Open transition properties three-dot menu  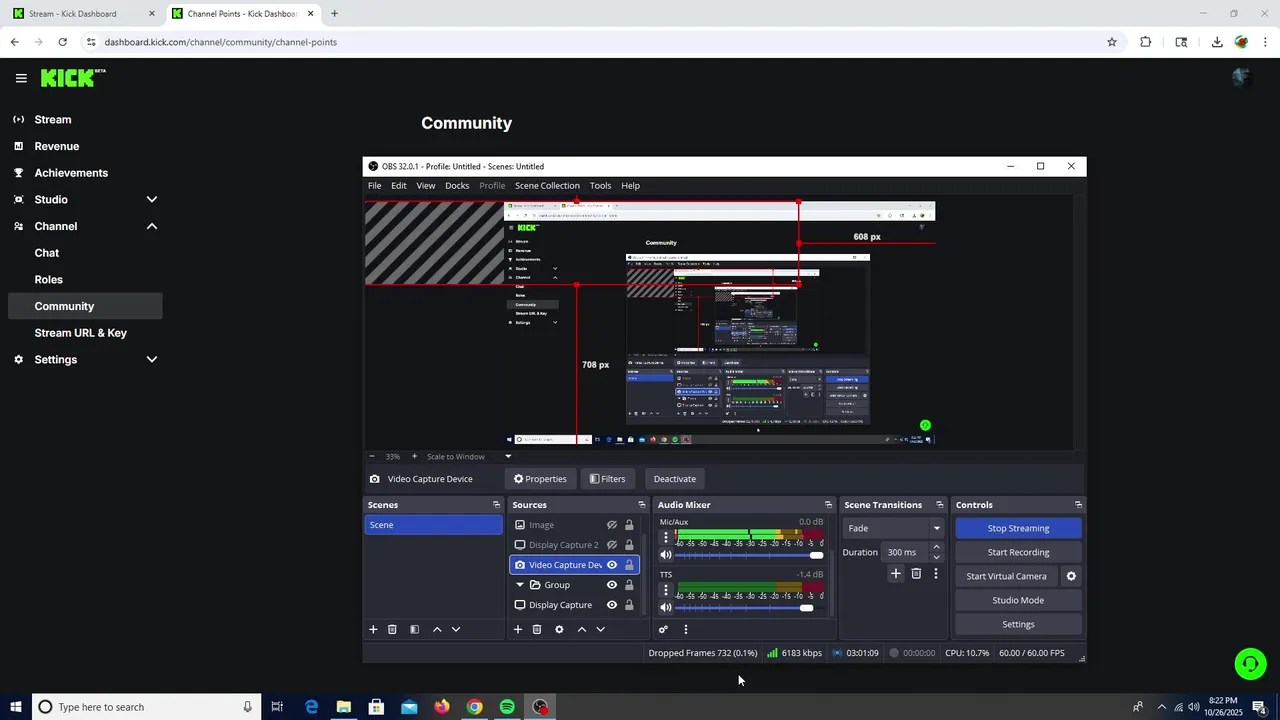click(936, 573)
